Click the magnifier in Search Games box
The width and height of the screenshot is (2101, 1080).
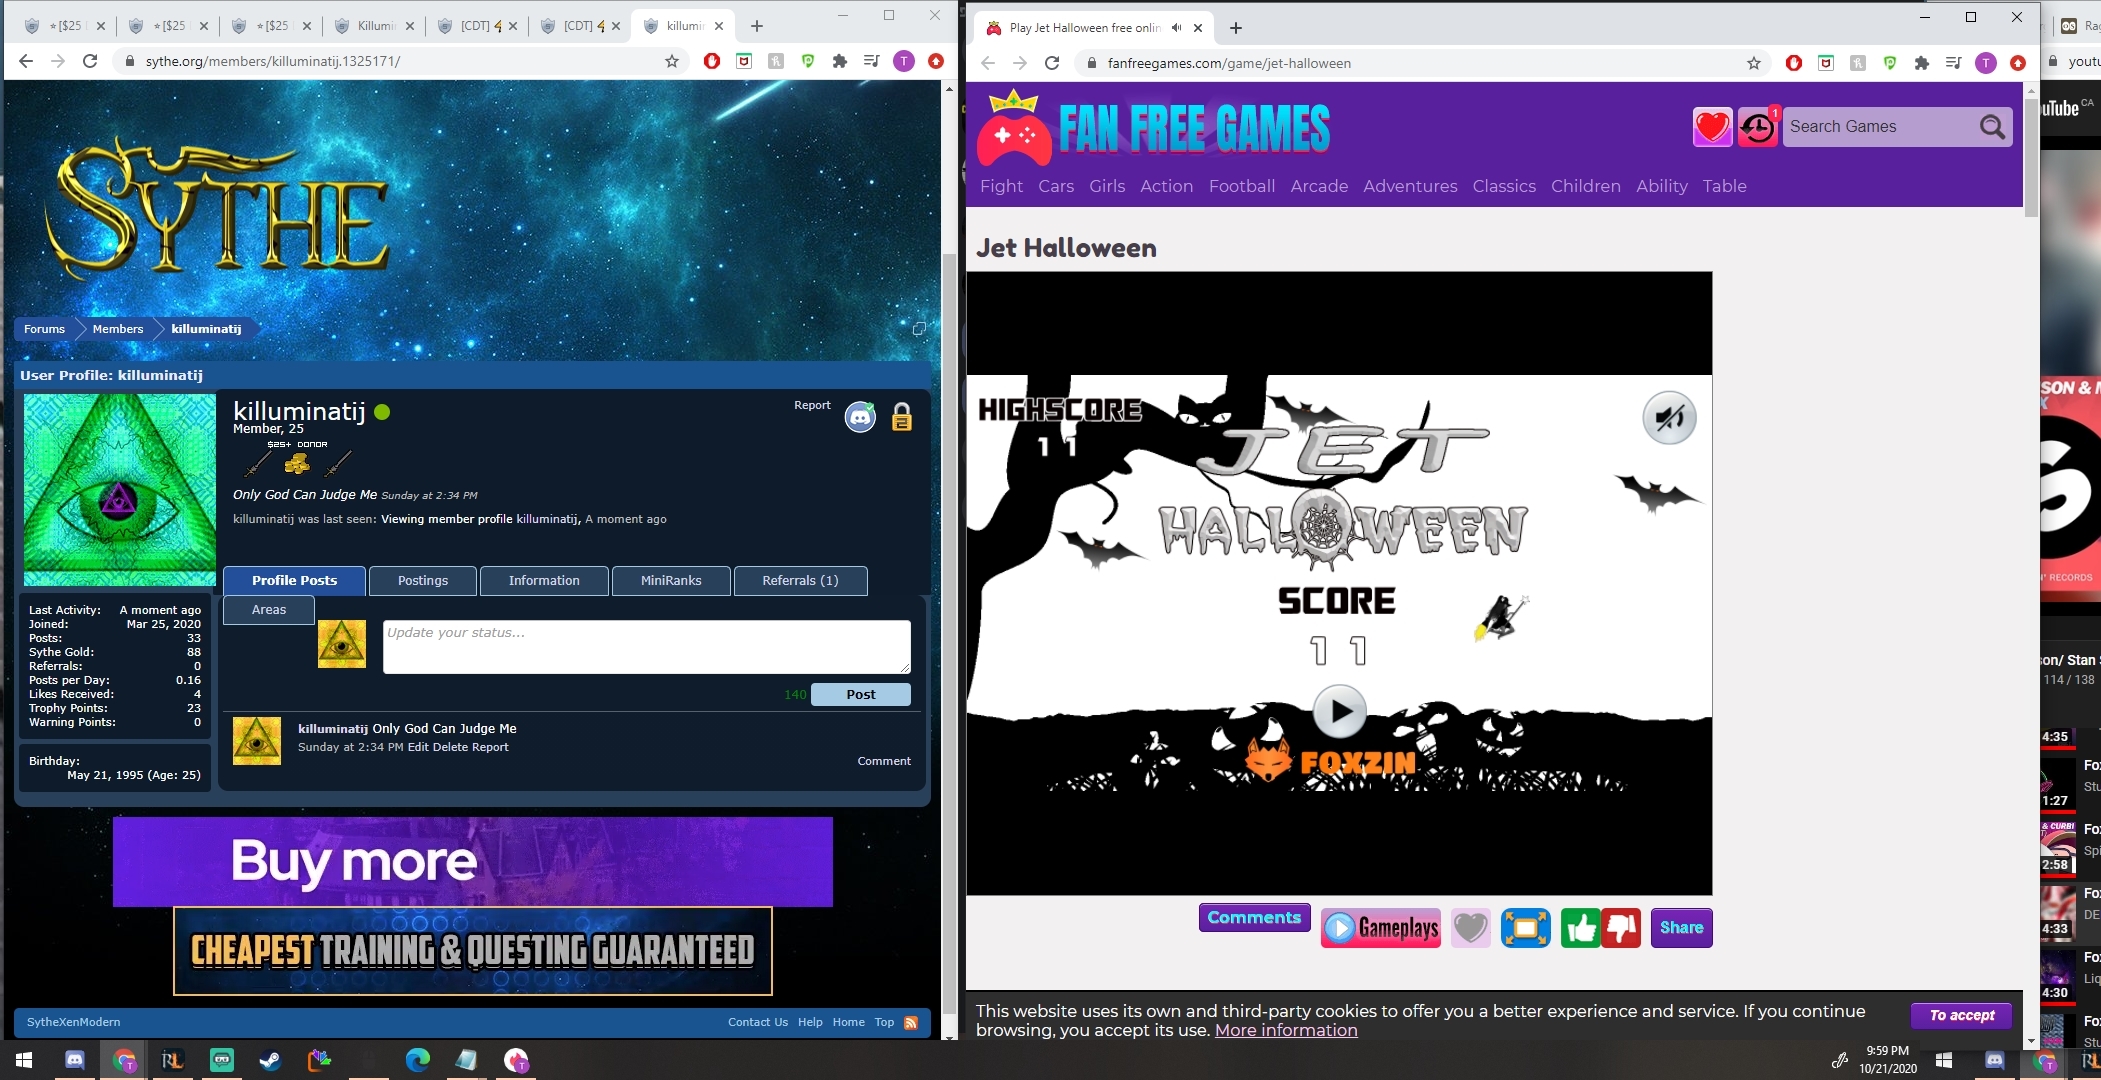[x=1992, y=127]
